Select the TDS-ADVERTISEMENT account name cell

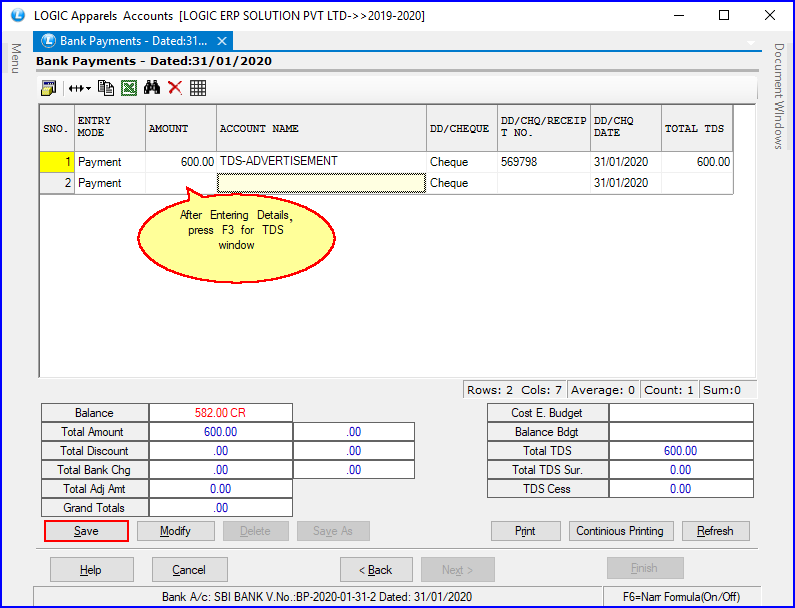click(x=321, y=162)
